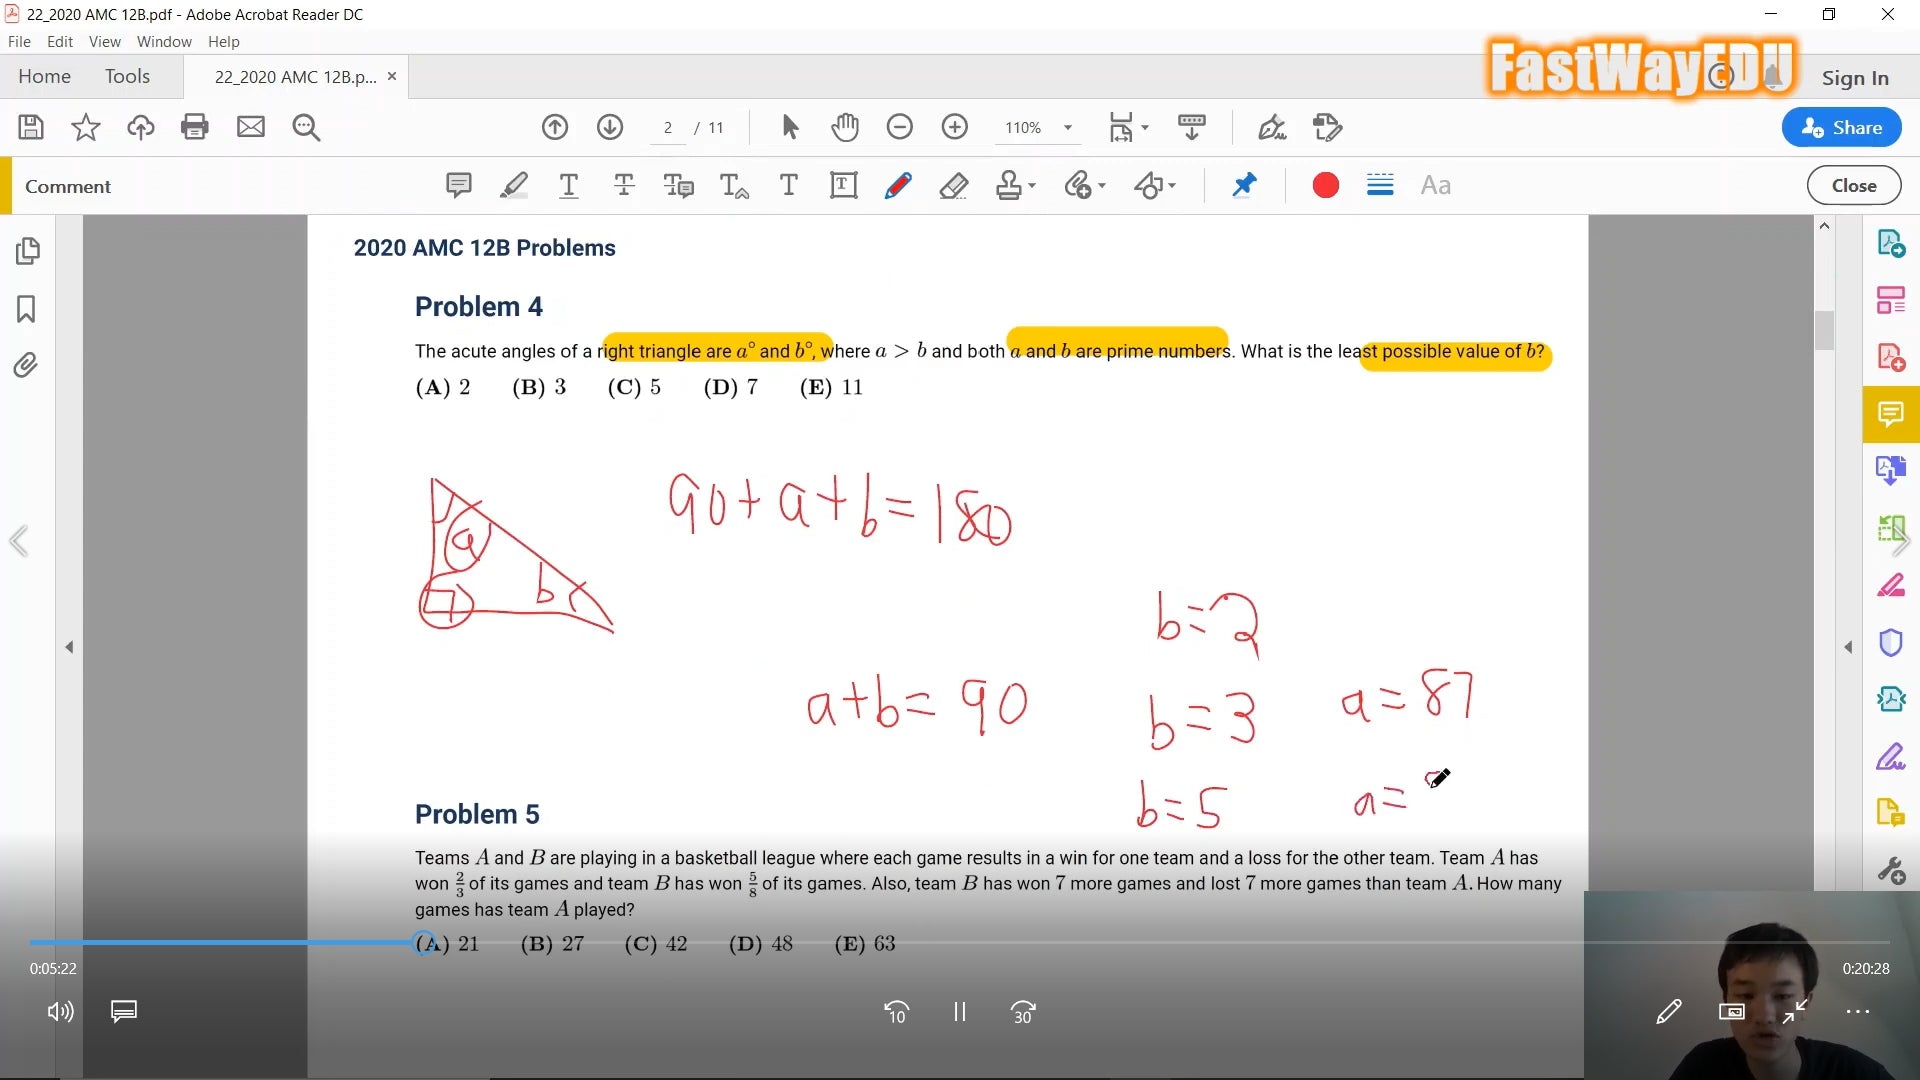Select the Add text comment tool

[x=789, y=185]
